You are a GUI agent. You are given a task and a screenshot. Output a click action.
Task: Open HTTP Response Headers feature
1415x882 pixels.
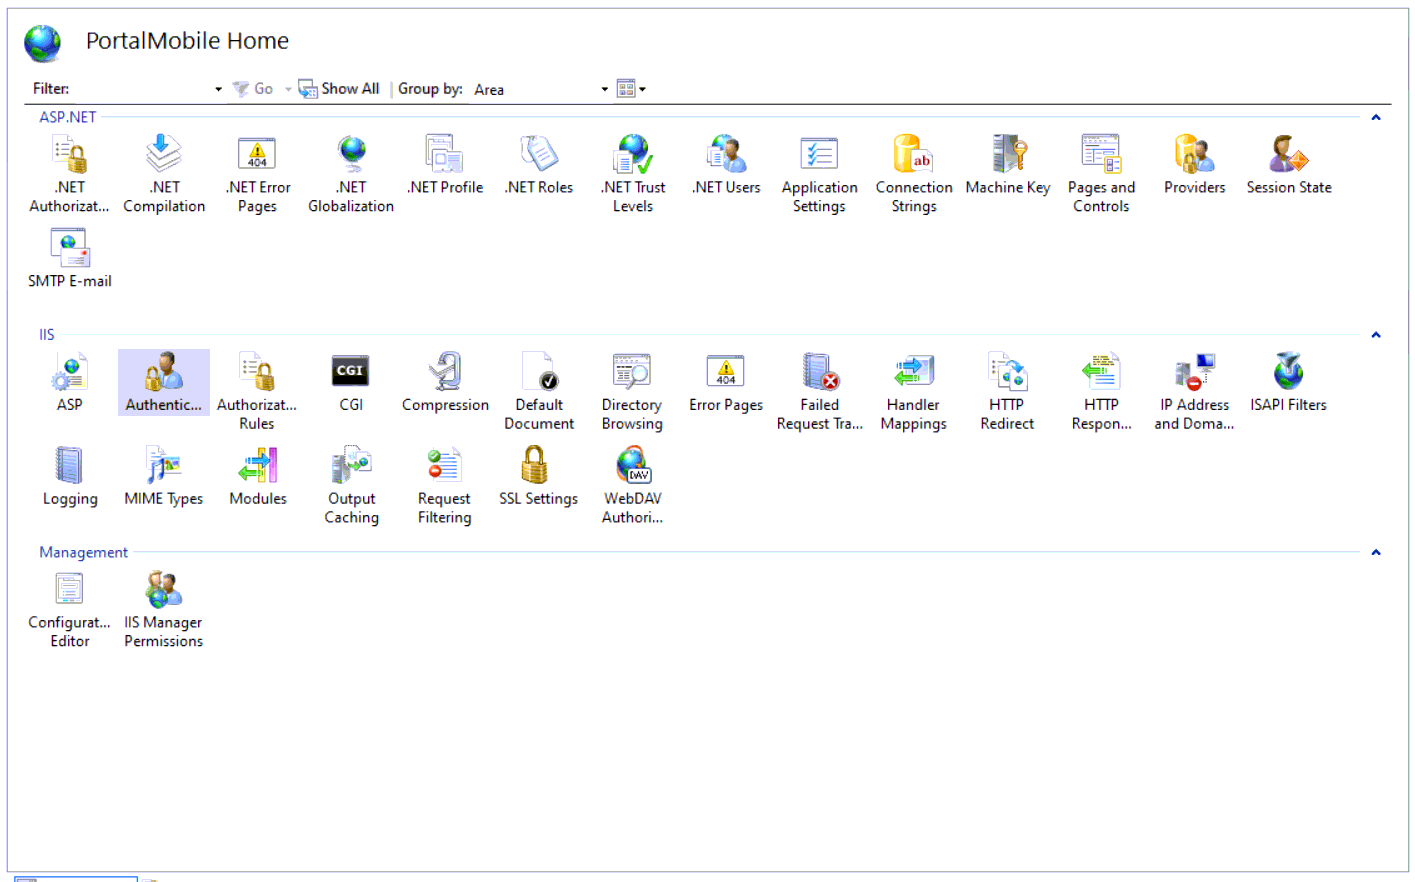point(1101,392)
